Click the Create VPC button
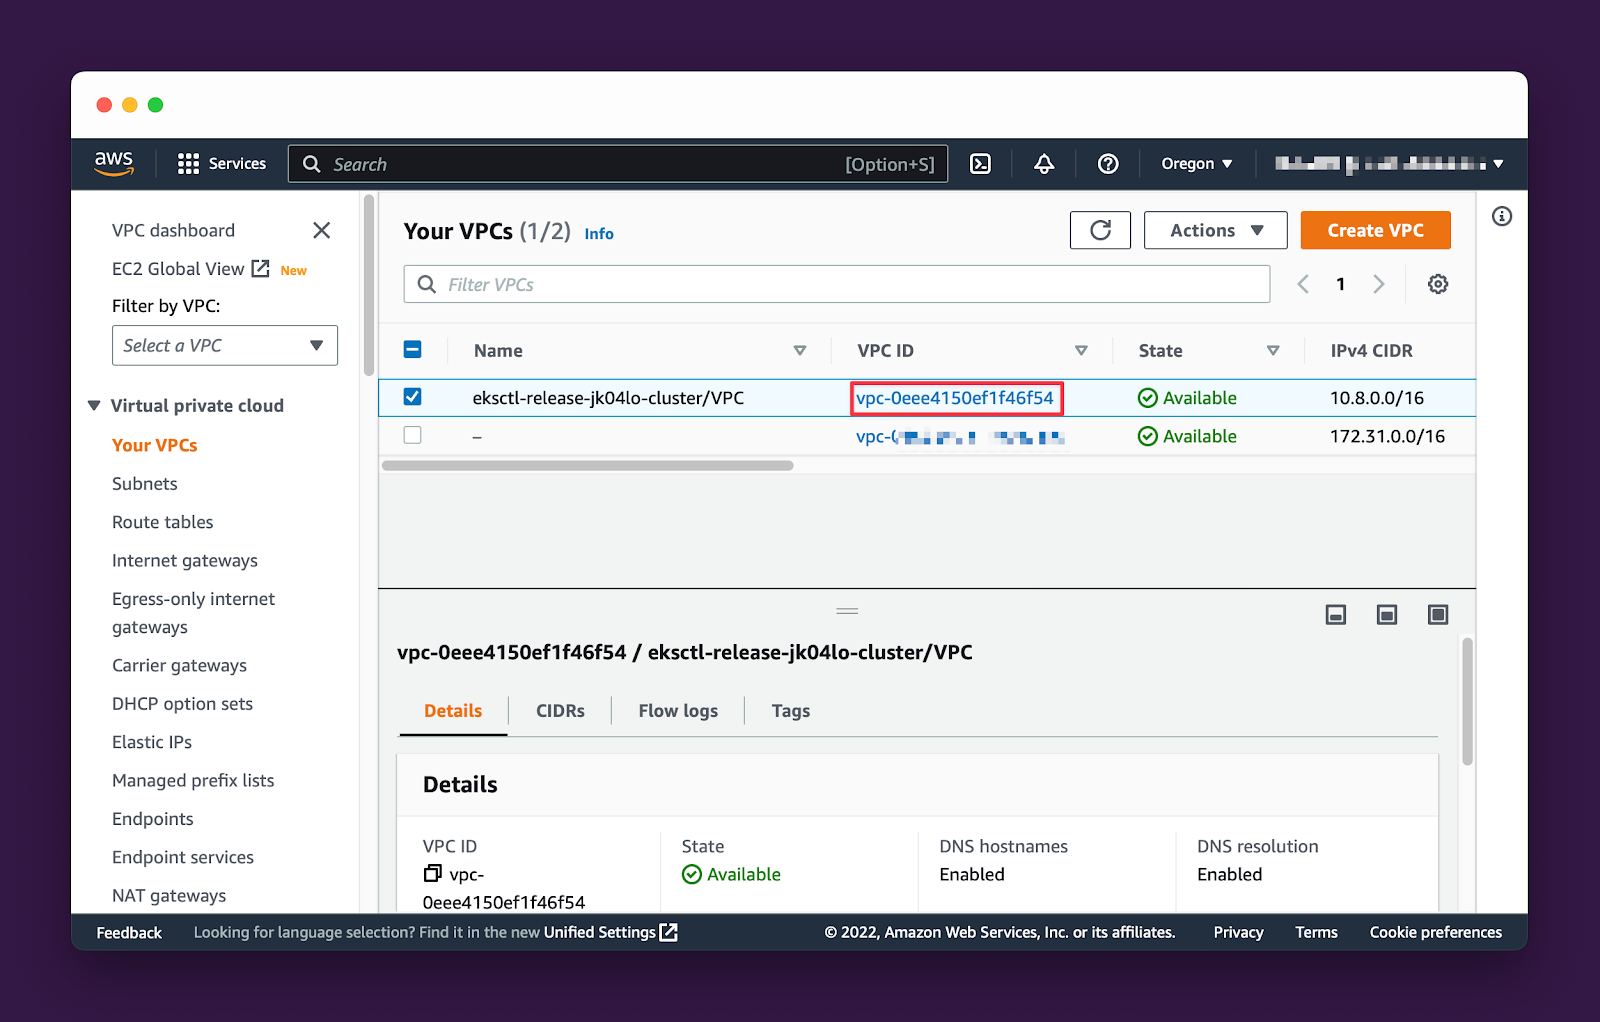 click(1375, 230)
